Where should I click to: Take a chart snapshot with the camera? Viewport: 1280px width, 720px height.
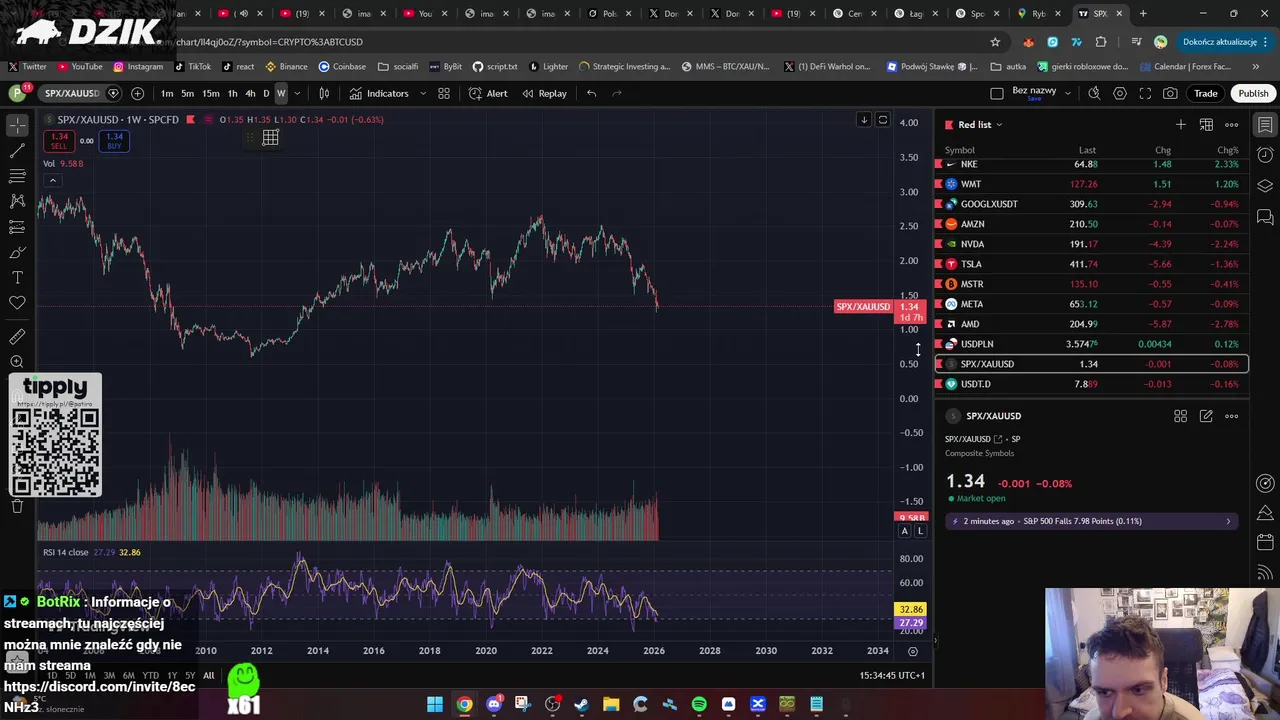click(1170, 93)
